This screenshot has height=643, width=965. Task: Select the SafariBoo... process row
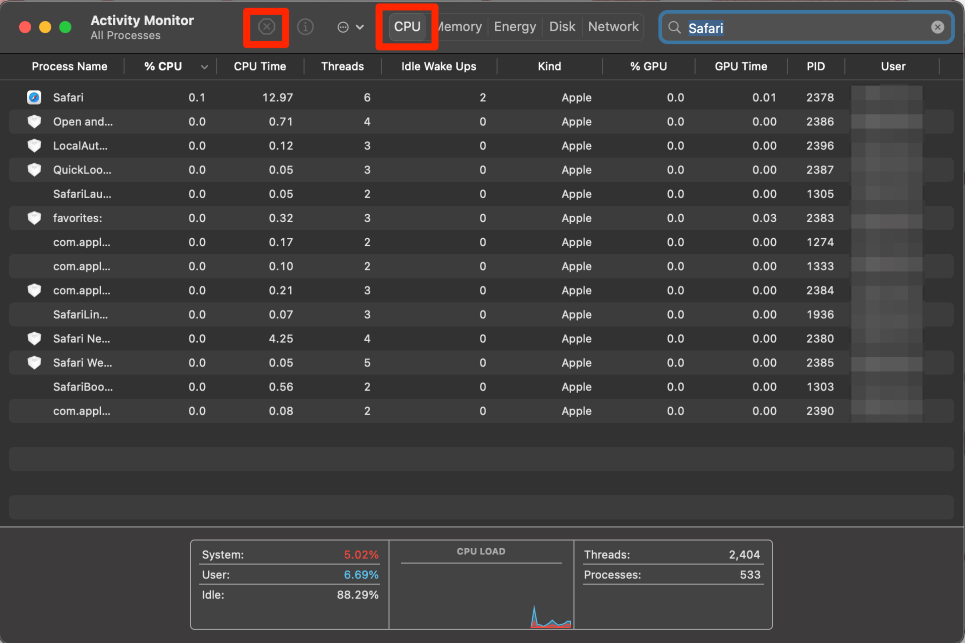click(x=82, y=387)
